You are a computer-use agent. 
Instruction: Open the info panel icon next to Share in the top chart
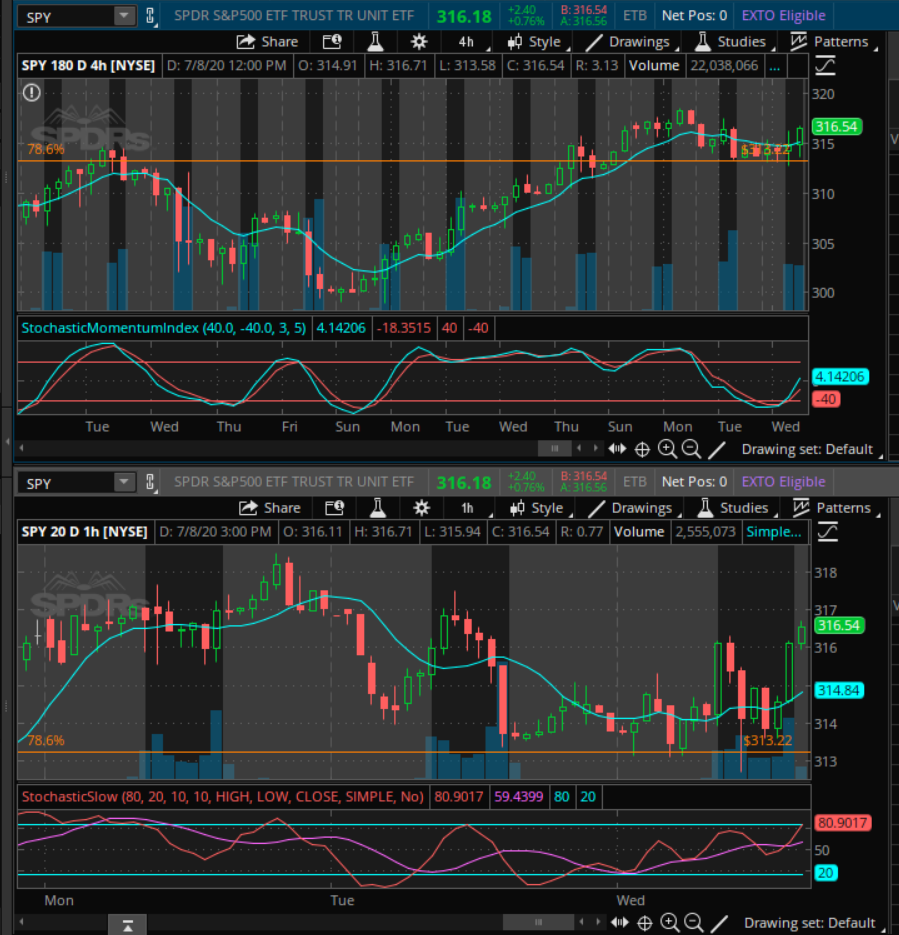(332, 42)
